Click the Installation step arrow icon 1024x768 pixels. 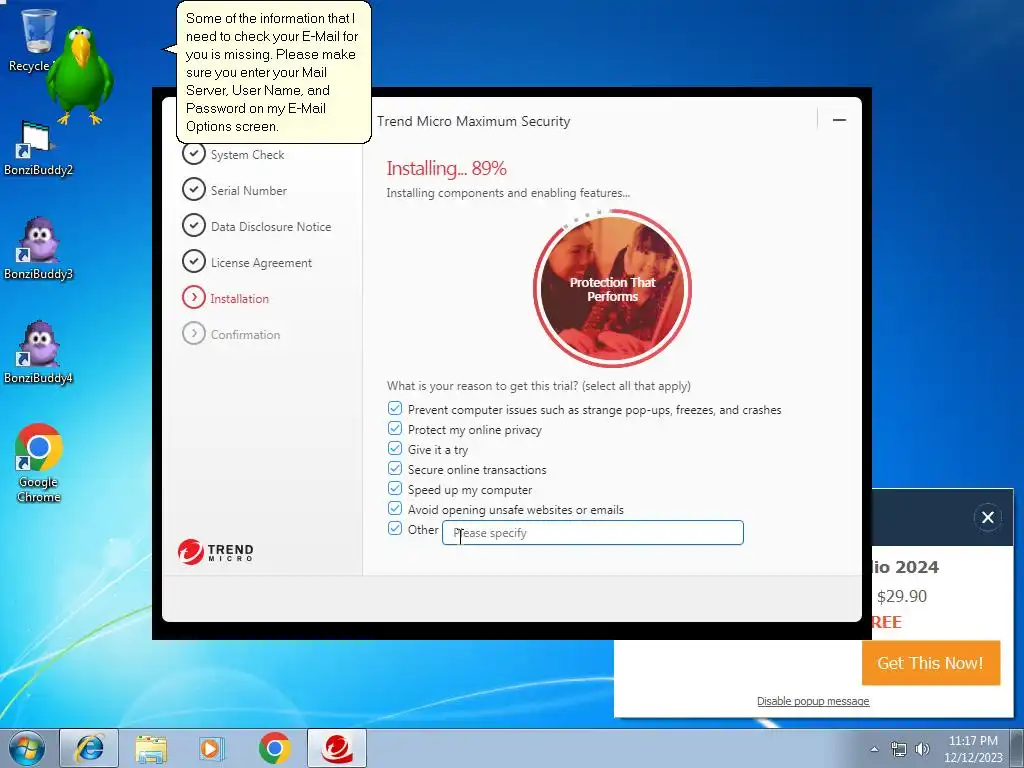point(193,297)
